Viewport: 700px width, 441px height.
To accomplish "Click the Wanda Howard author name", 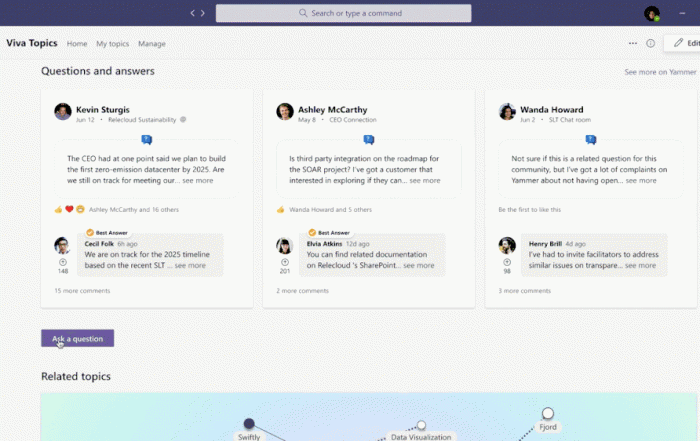I will pos(552,109).
